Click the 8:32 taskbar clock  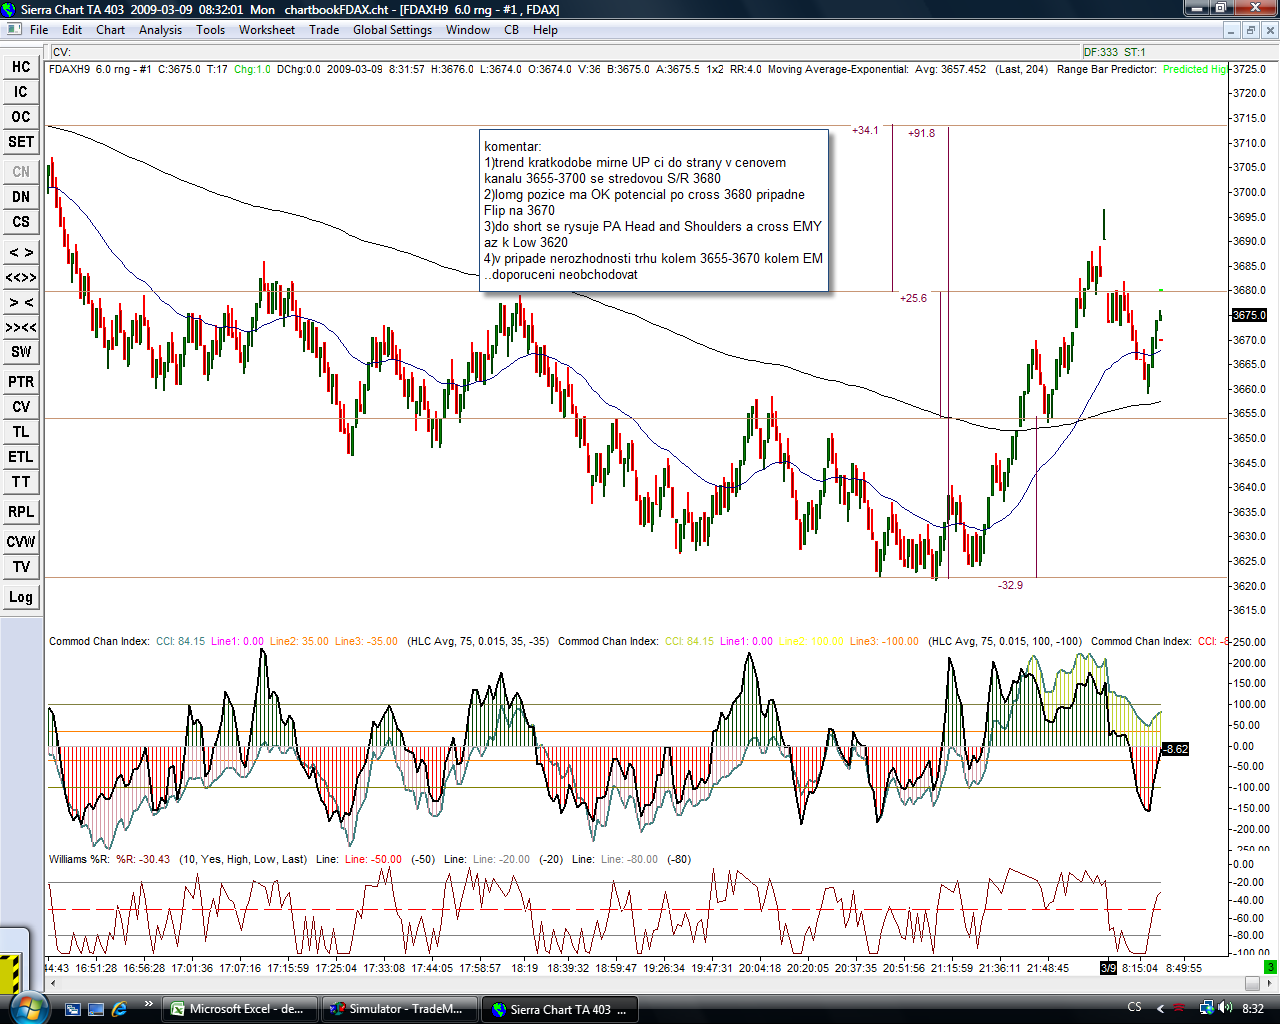[1253, 1009]
